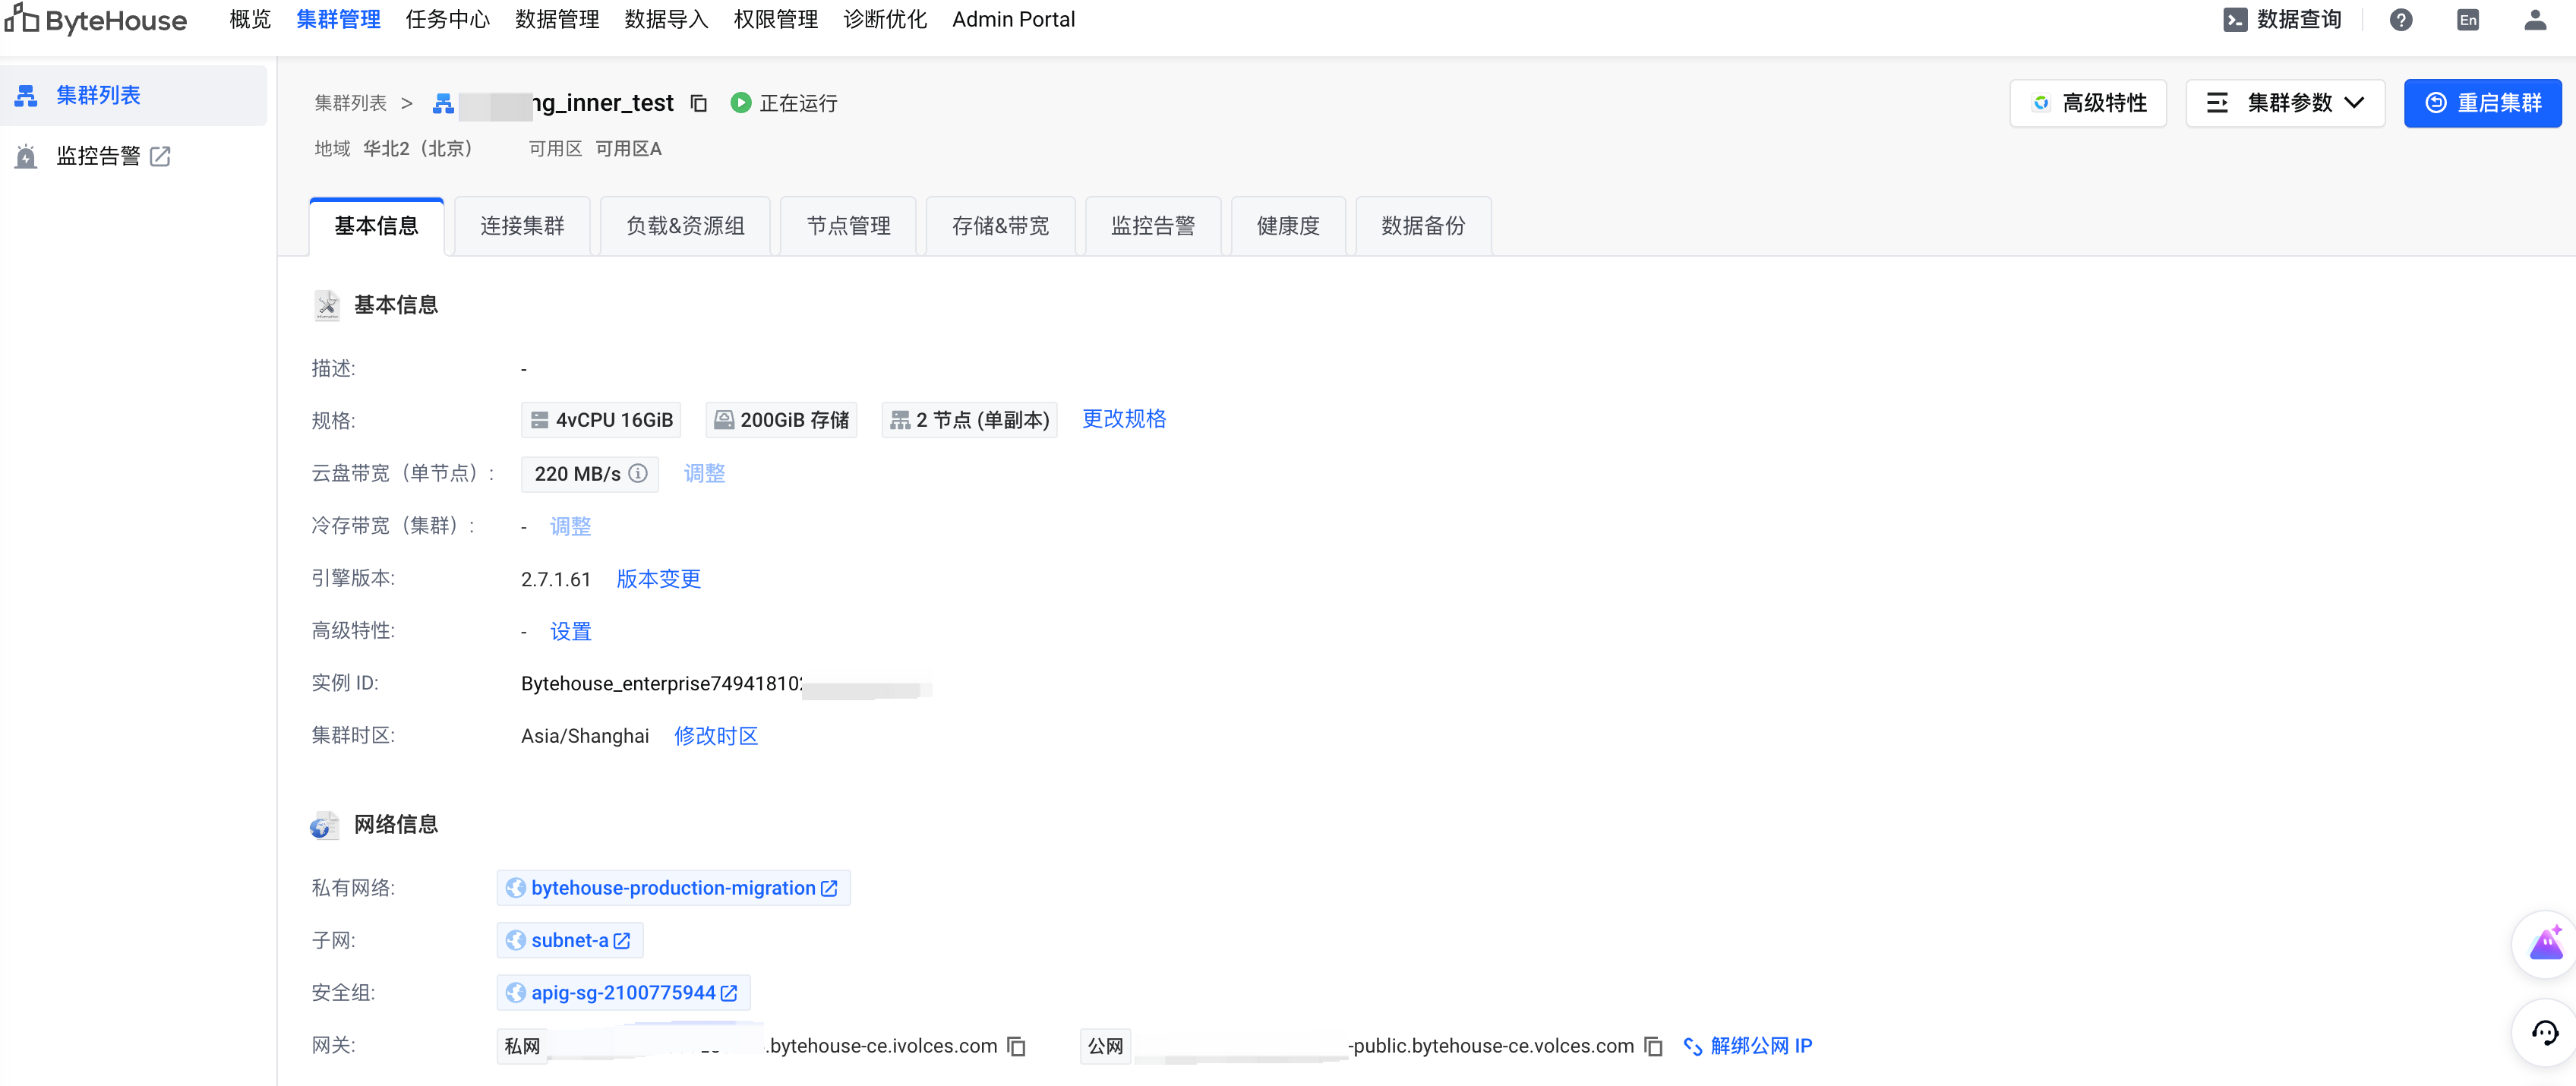Open the 权限管理 menu
This screenshot has width=2576, height=1086.
[x=776, y=20]
